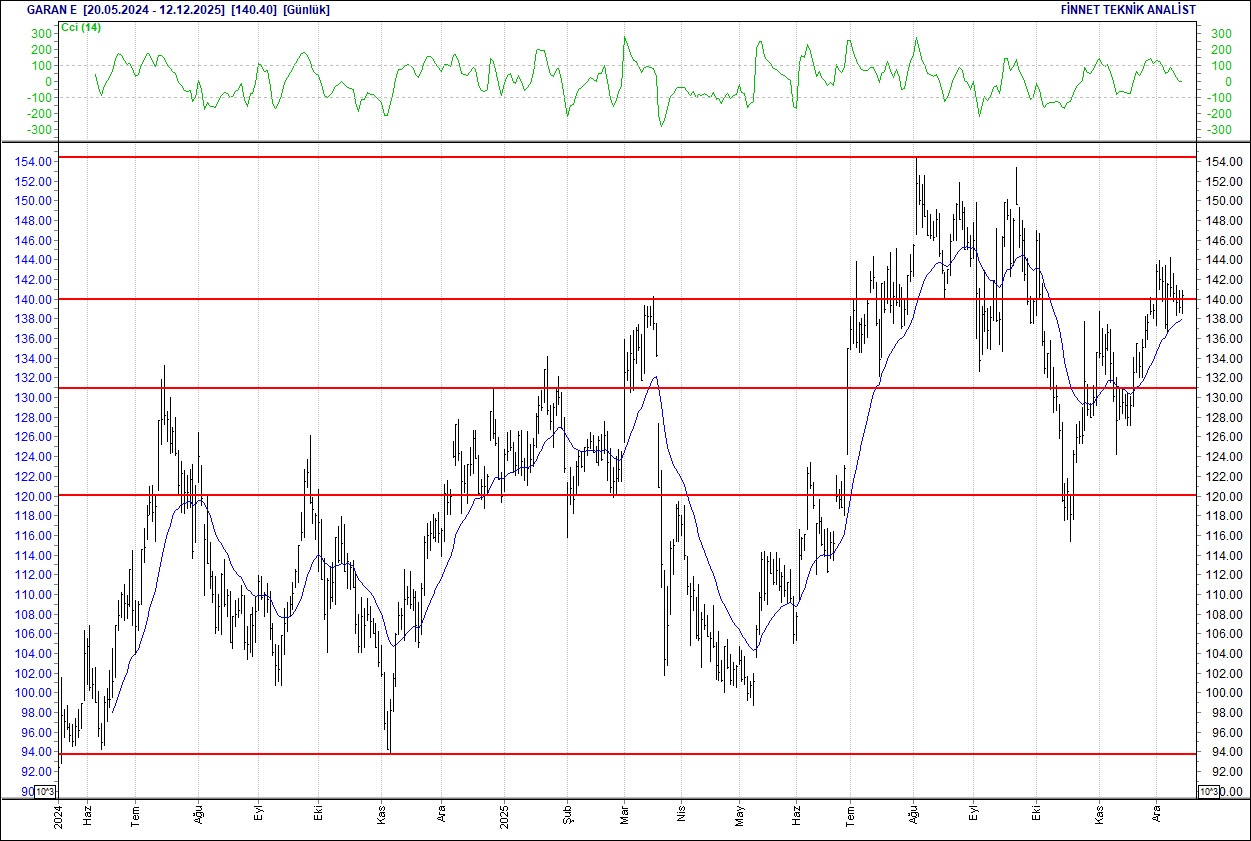Click the red horizontal line at 140.00
Viewport: 1251px width, 841px height.
pos(600,298)
